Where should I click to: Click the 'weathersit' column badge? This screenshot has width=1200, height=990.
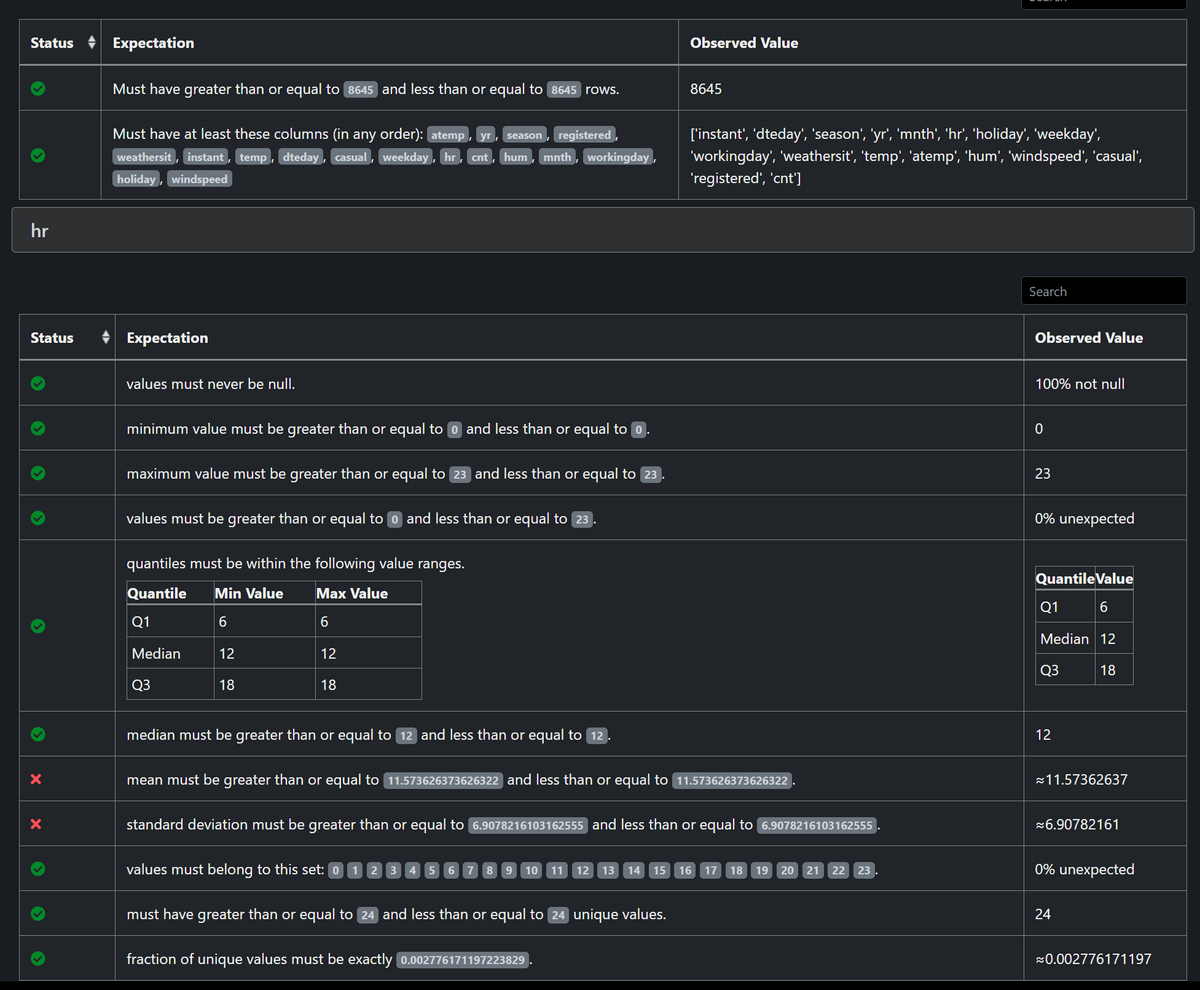click(x=145, y=157)
